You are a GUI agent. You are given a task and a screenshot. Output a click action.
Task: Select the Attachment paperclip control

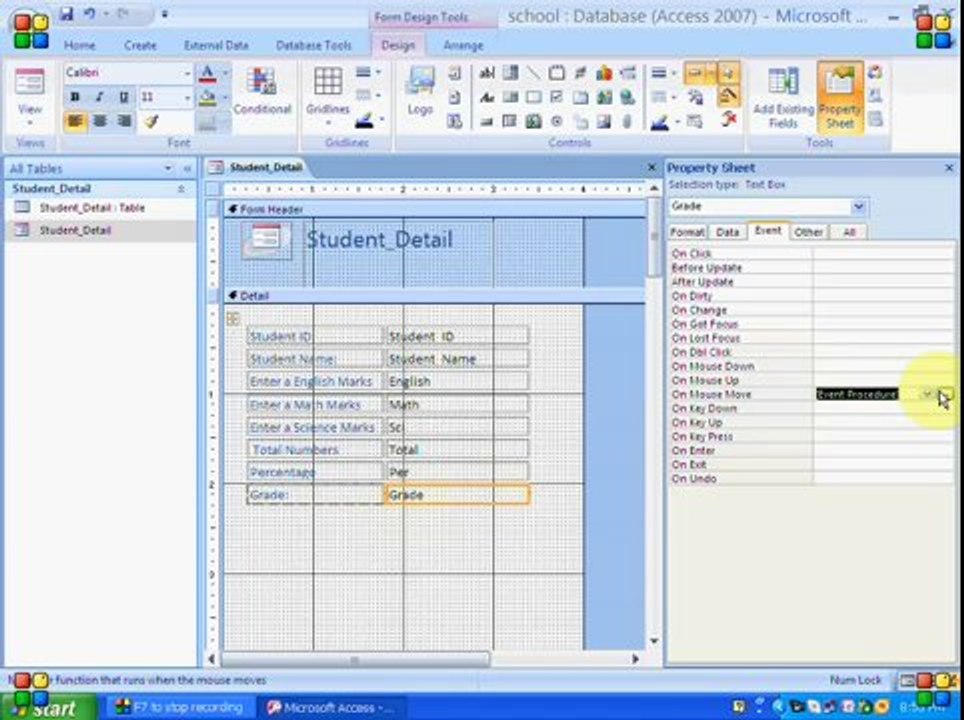(x=627, y=121)
